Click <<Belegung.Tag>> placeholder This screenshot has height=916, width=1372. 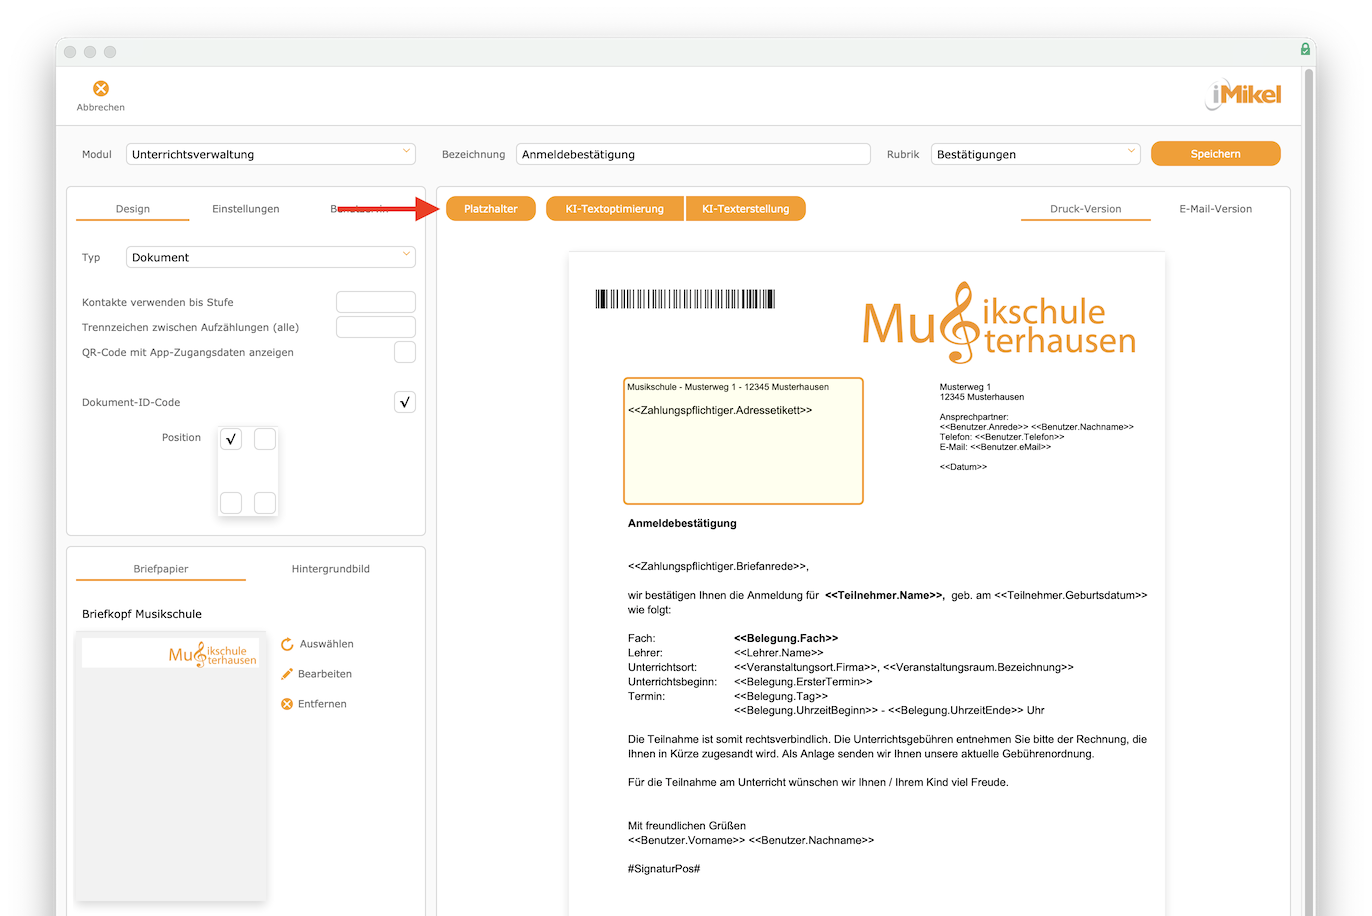[781, 696]
